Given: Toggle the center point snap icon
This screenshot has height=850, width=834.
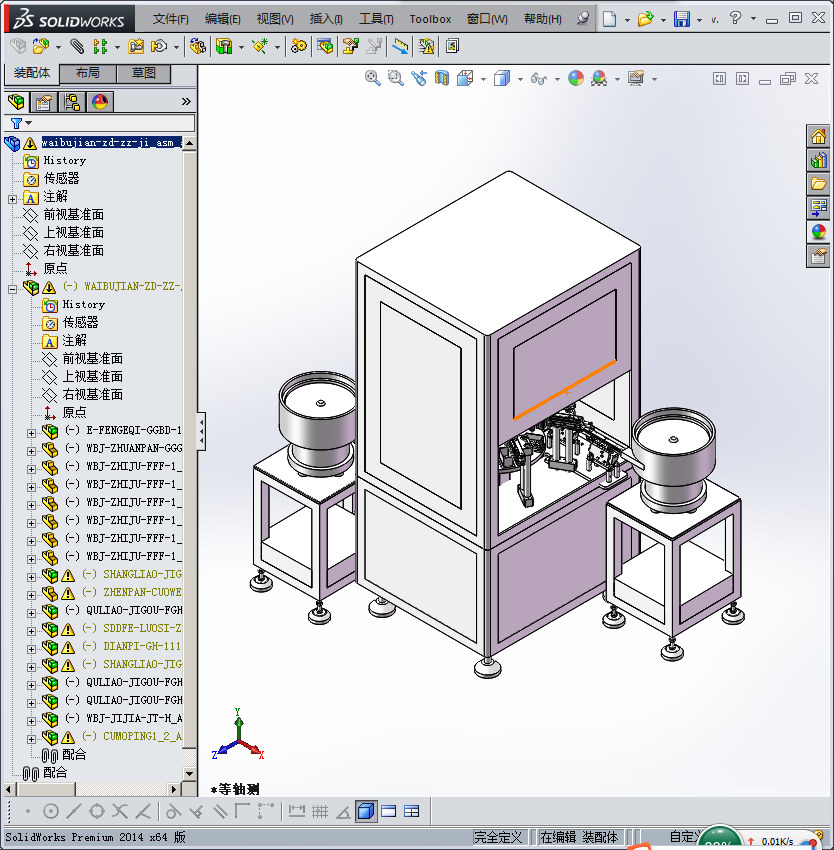Looking at the screenshot, I should point(50,812).
